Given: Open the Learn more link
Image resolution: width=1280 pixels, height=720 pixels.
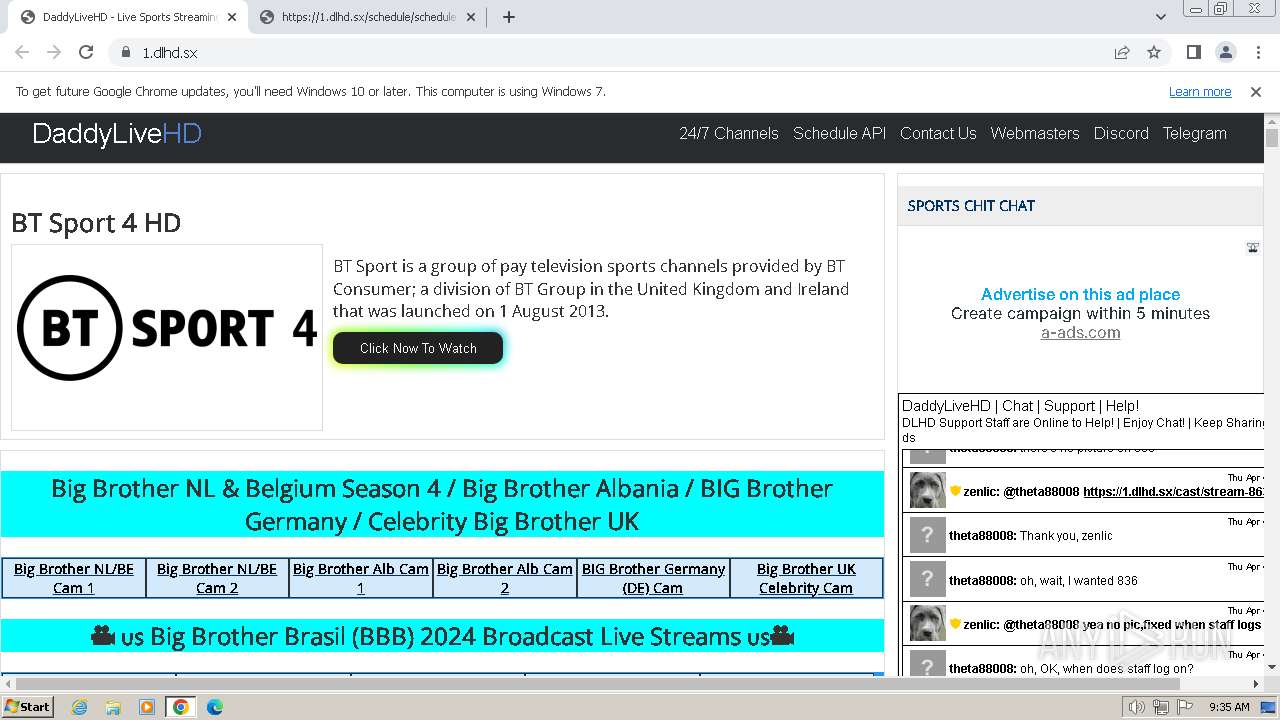Looking at the screenshot, I should [x=1200, y=92].
